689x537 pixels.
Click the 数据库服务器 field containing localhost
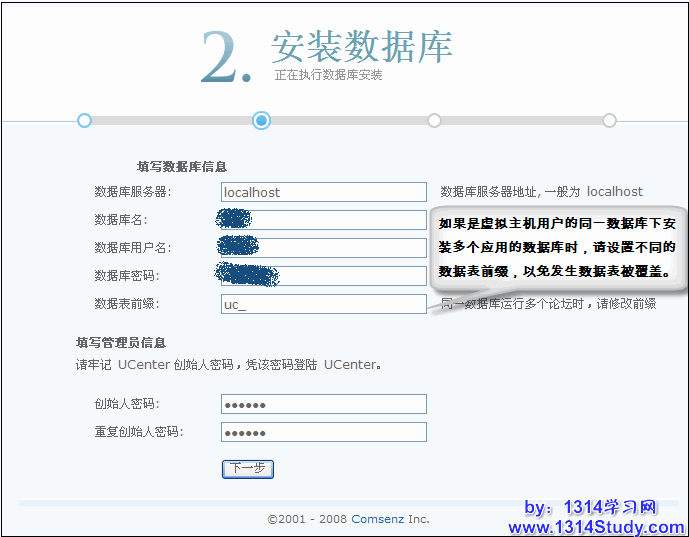323,192
